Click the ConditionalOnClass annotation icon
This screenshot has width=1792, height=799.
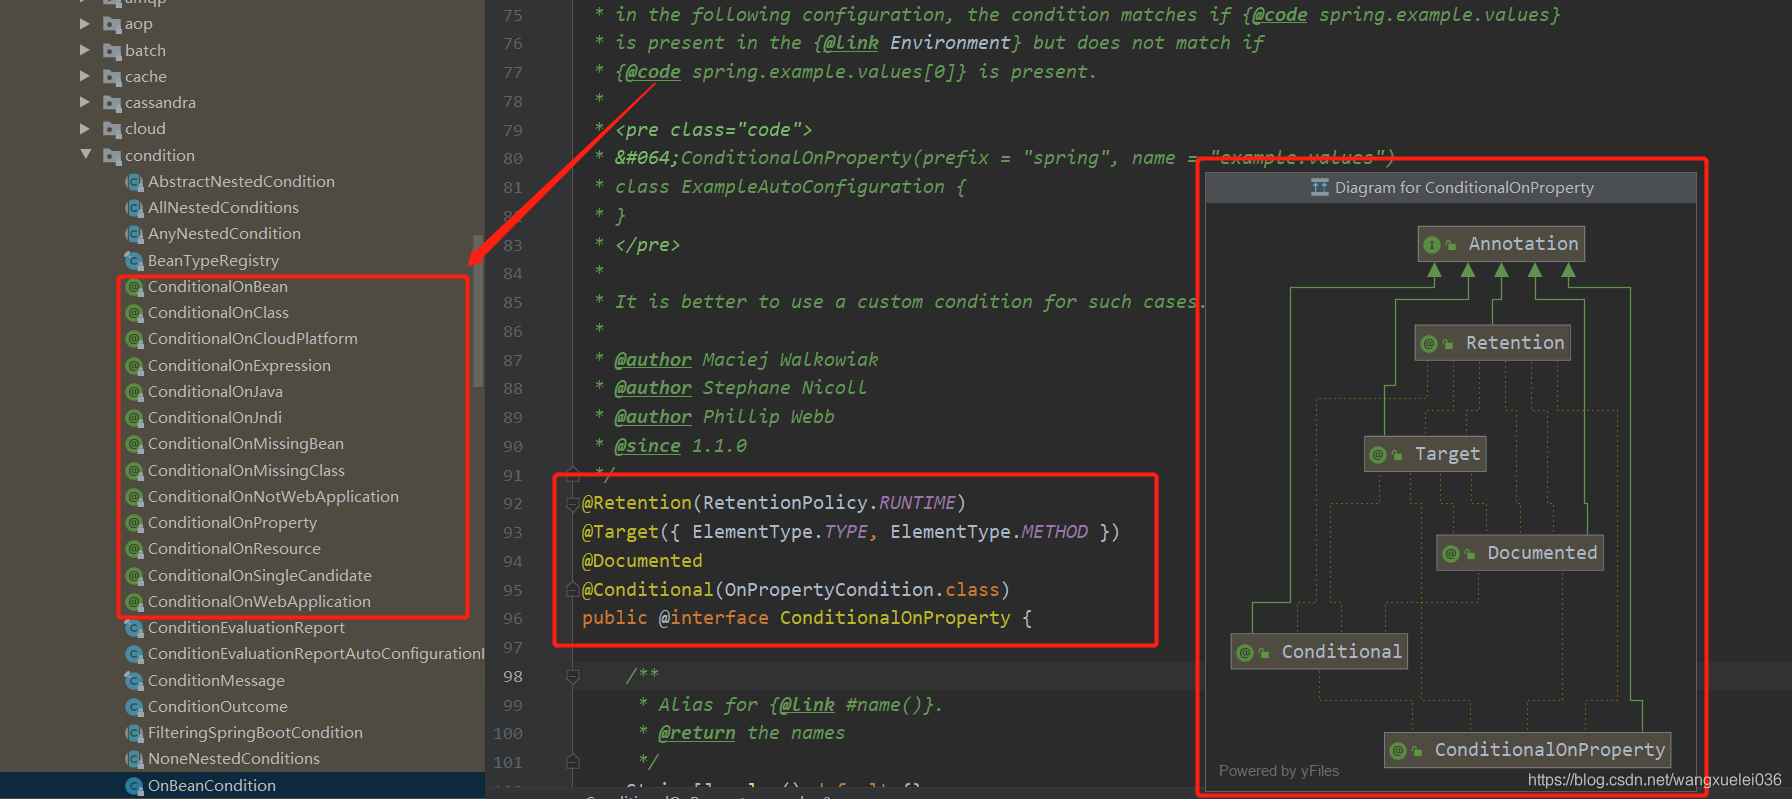[x=134, y=313]
